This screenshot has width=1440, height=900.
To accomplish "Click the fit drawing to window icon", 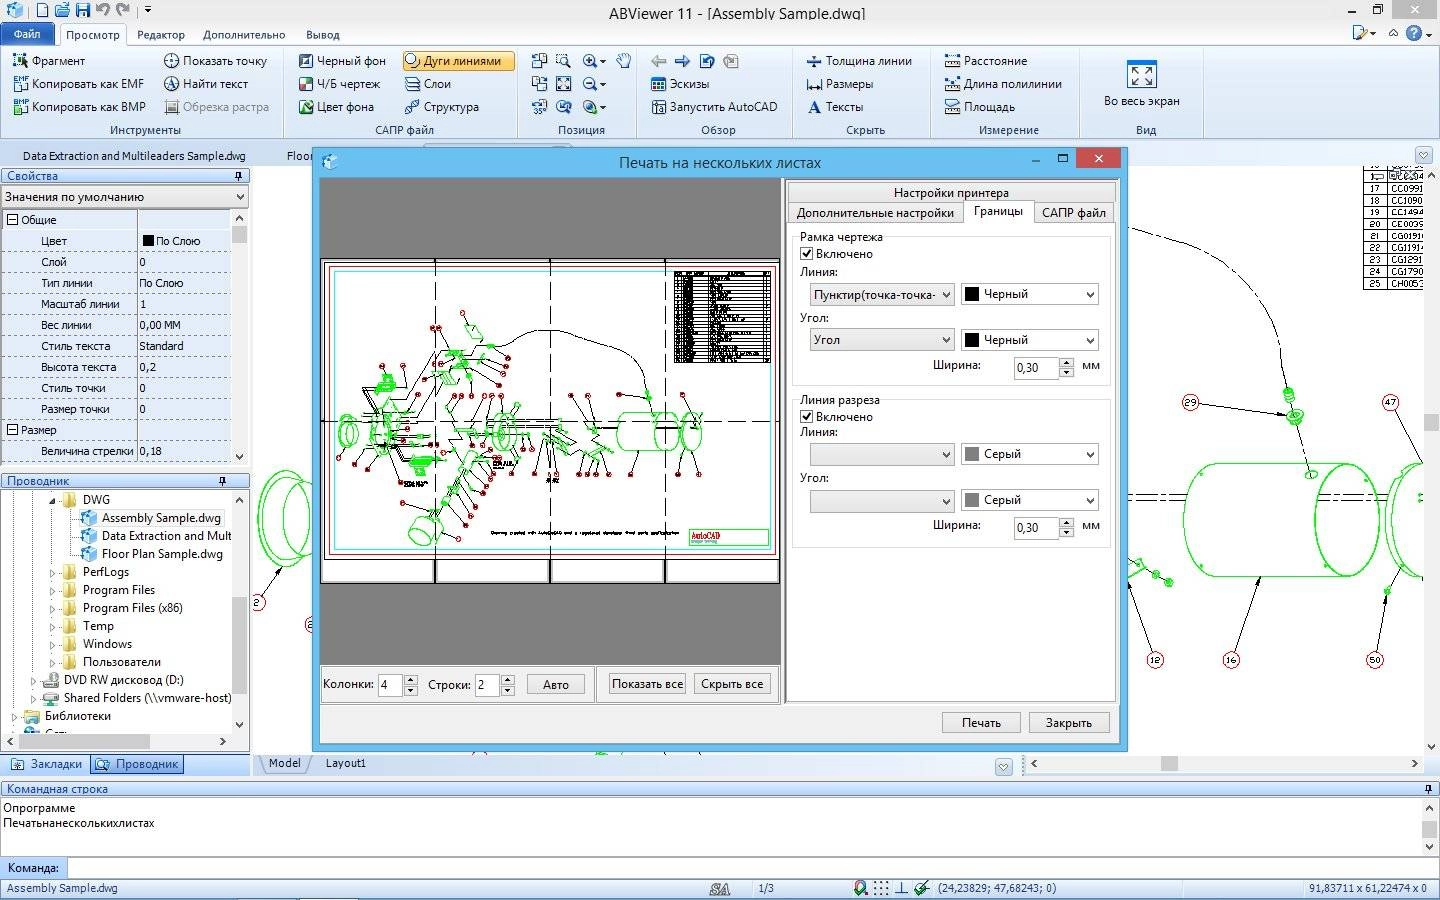I will click(563, 84).
